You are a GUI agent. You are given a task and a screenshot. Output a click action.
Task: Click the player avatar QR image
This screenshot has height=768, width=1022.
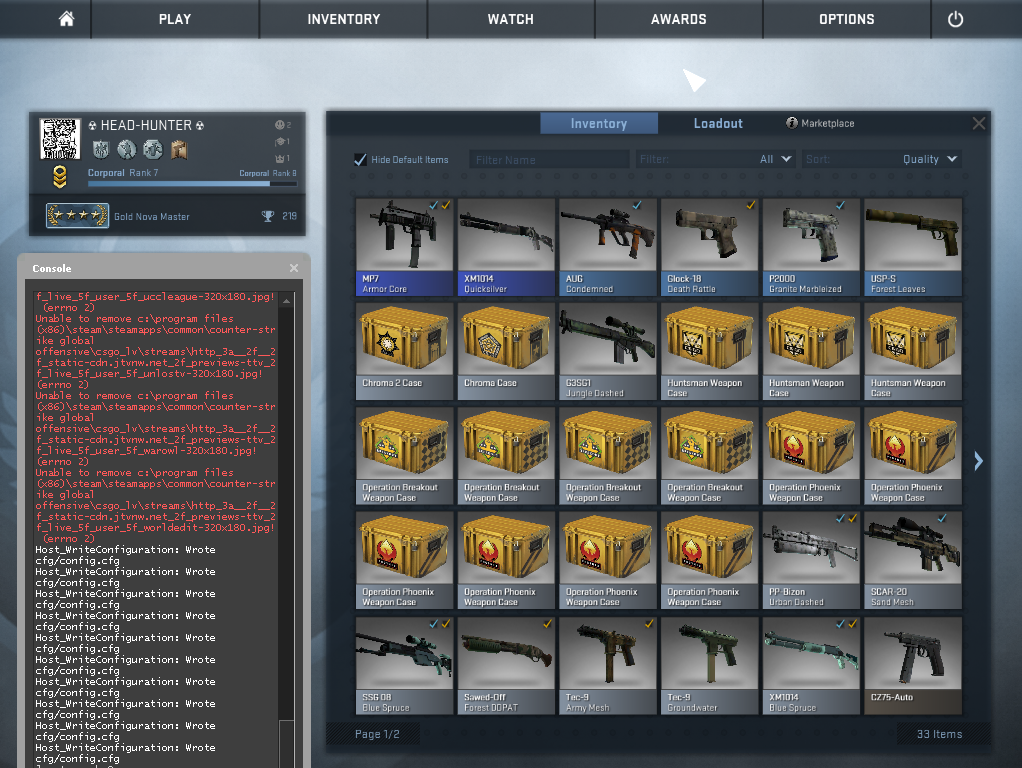coord(60,139)
